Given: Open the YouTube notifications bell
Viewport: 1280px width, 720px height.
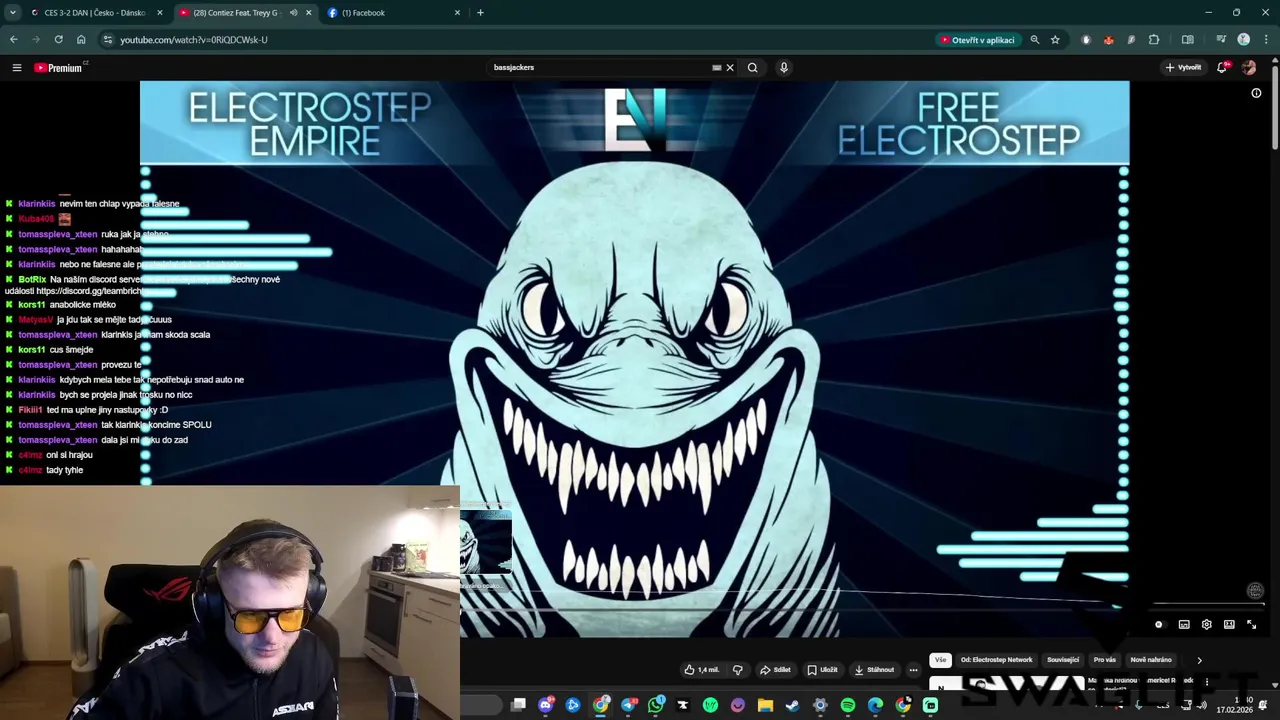Looking at the screenshot, I should pyautogui.click(x=1222, y=68).
